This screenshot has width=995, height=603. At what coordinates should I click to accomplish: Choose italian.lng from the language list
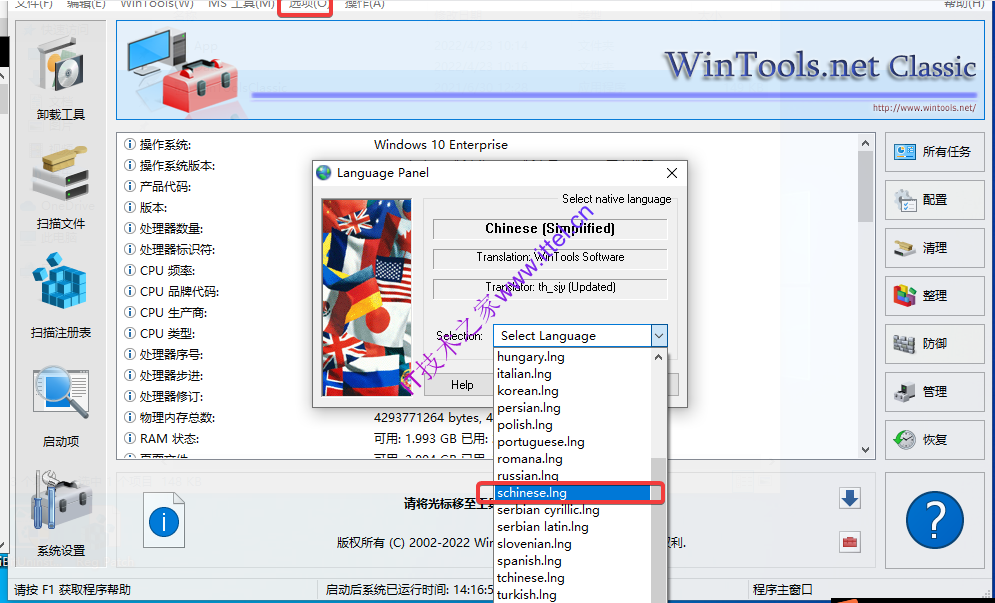pyautogui.click(x=573, y=374)
